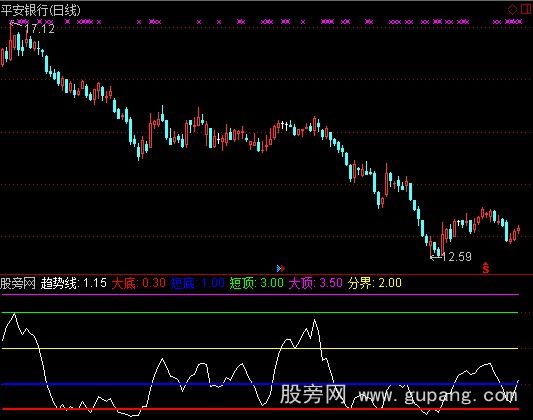533x420 pixels.
Task: Click the red S signal marker
Action: click(x=486, y=268)
